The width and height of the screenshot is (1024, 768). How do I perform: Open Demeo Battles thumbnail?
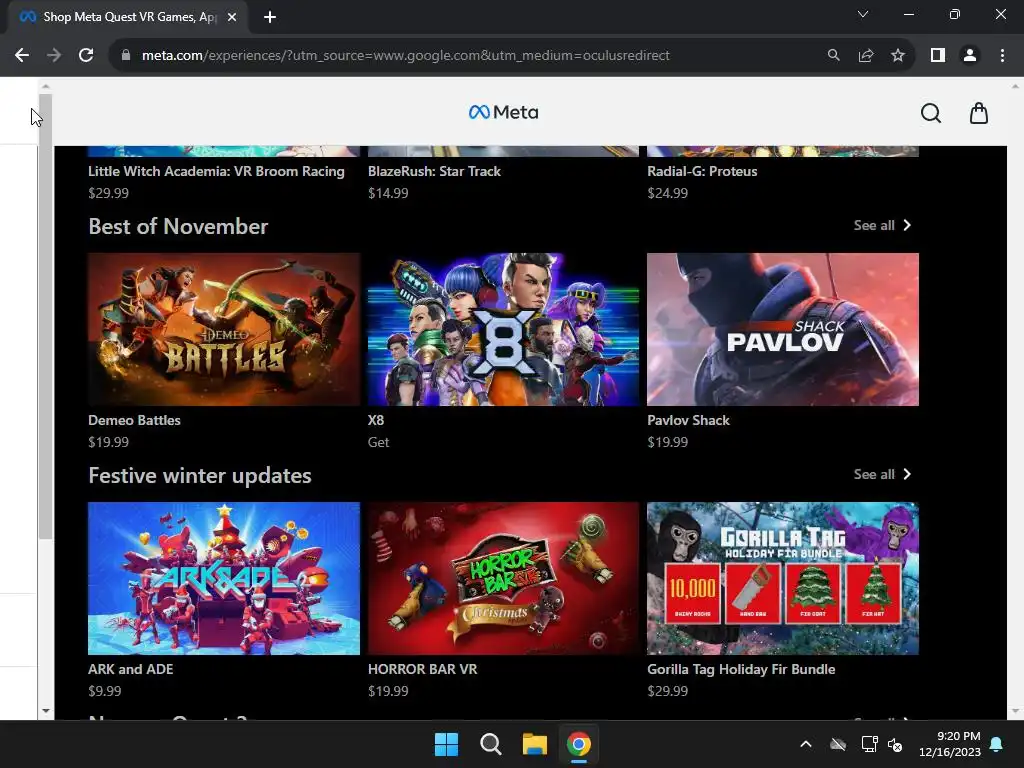[x=224, y=330]
